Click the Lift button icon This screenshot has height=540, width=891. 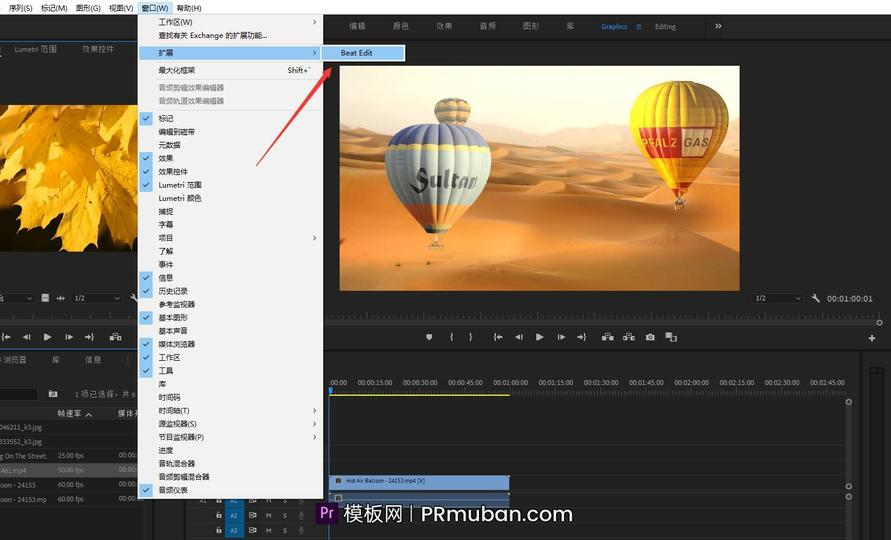coord(607,337)
